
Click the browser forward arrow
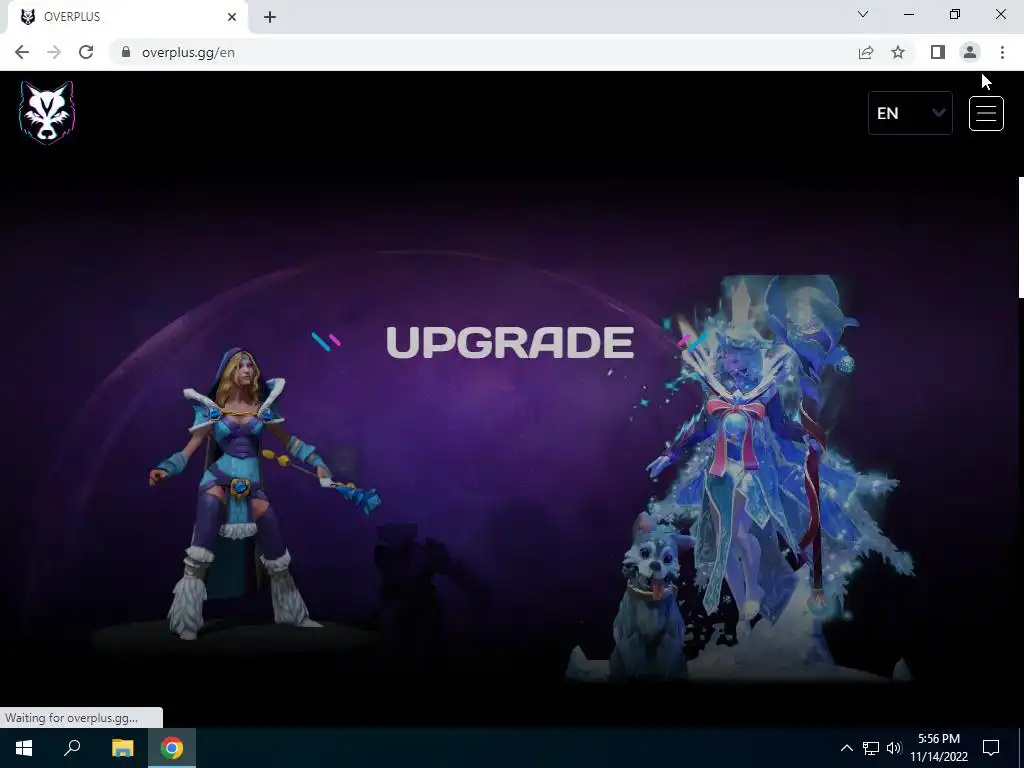54,52
